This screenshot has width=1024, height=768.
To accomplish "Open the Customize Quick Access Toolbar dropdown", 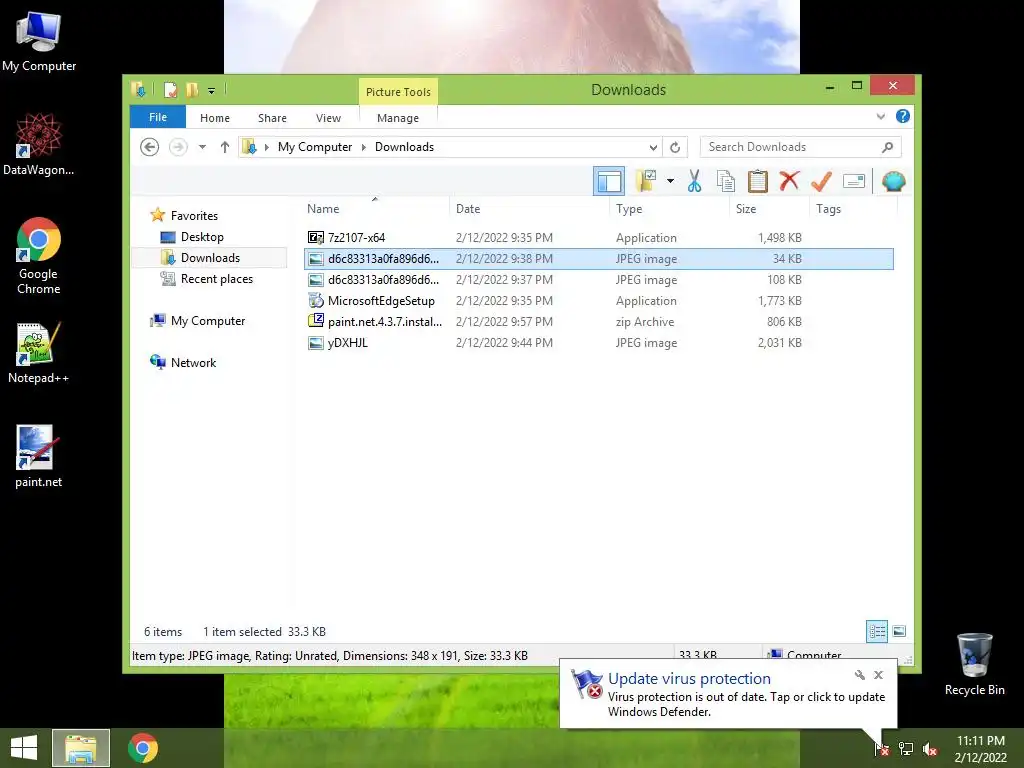I will pos(212,91).
